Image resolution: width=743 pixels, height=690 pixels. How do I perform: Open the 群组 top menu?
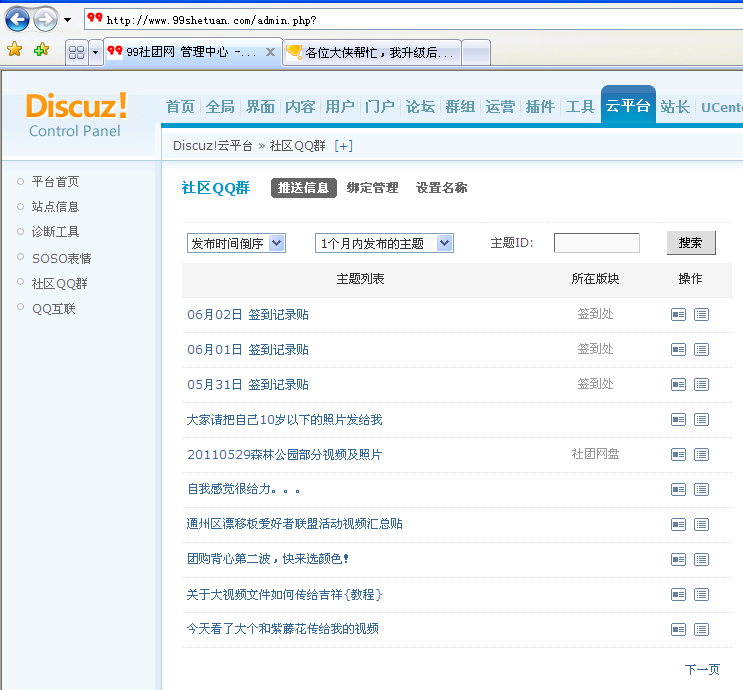[x=460, y=107]
